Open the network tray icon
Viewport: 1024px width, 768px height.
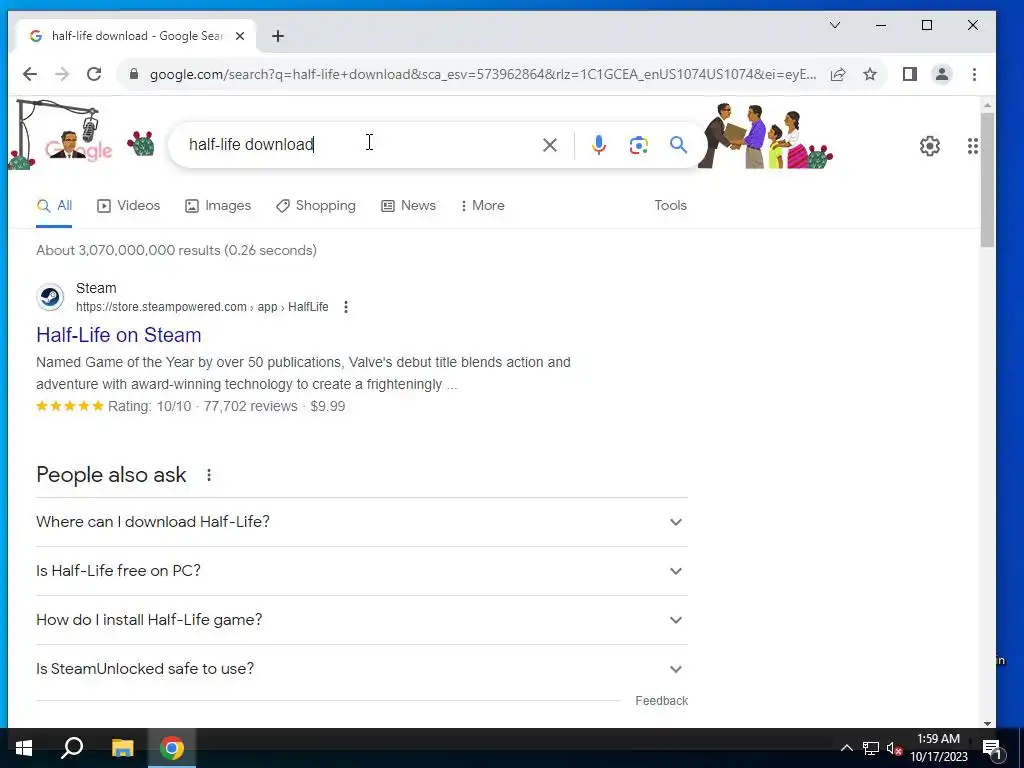click(871, 748)
